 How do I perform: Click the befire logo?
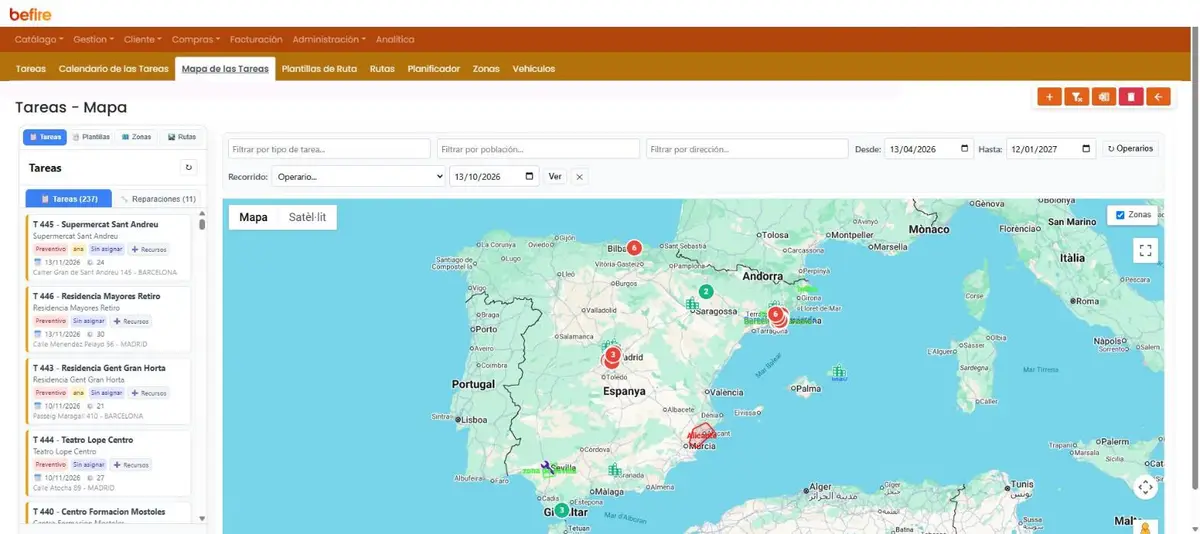[30, 14]
